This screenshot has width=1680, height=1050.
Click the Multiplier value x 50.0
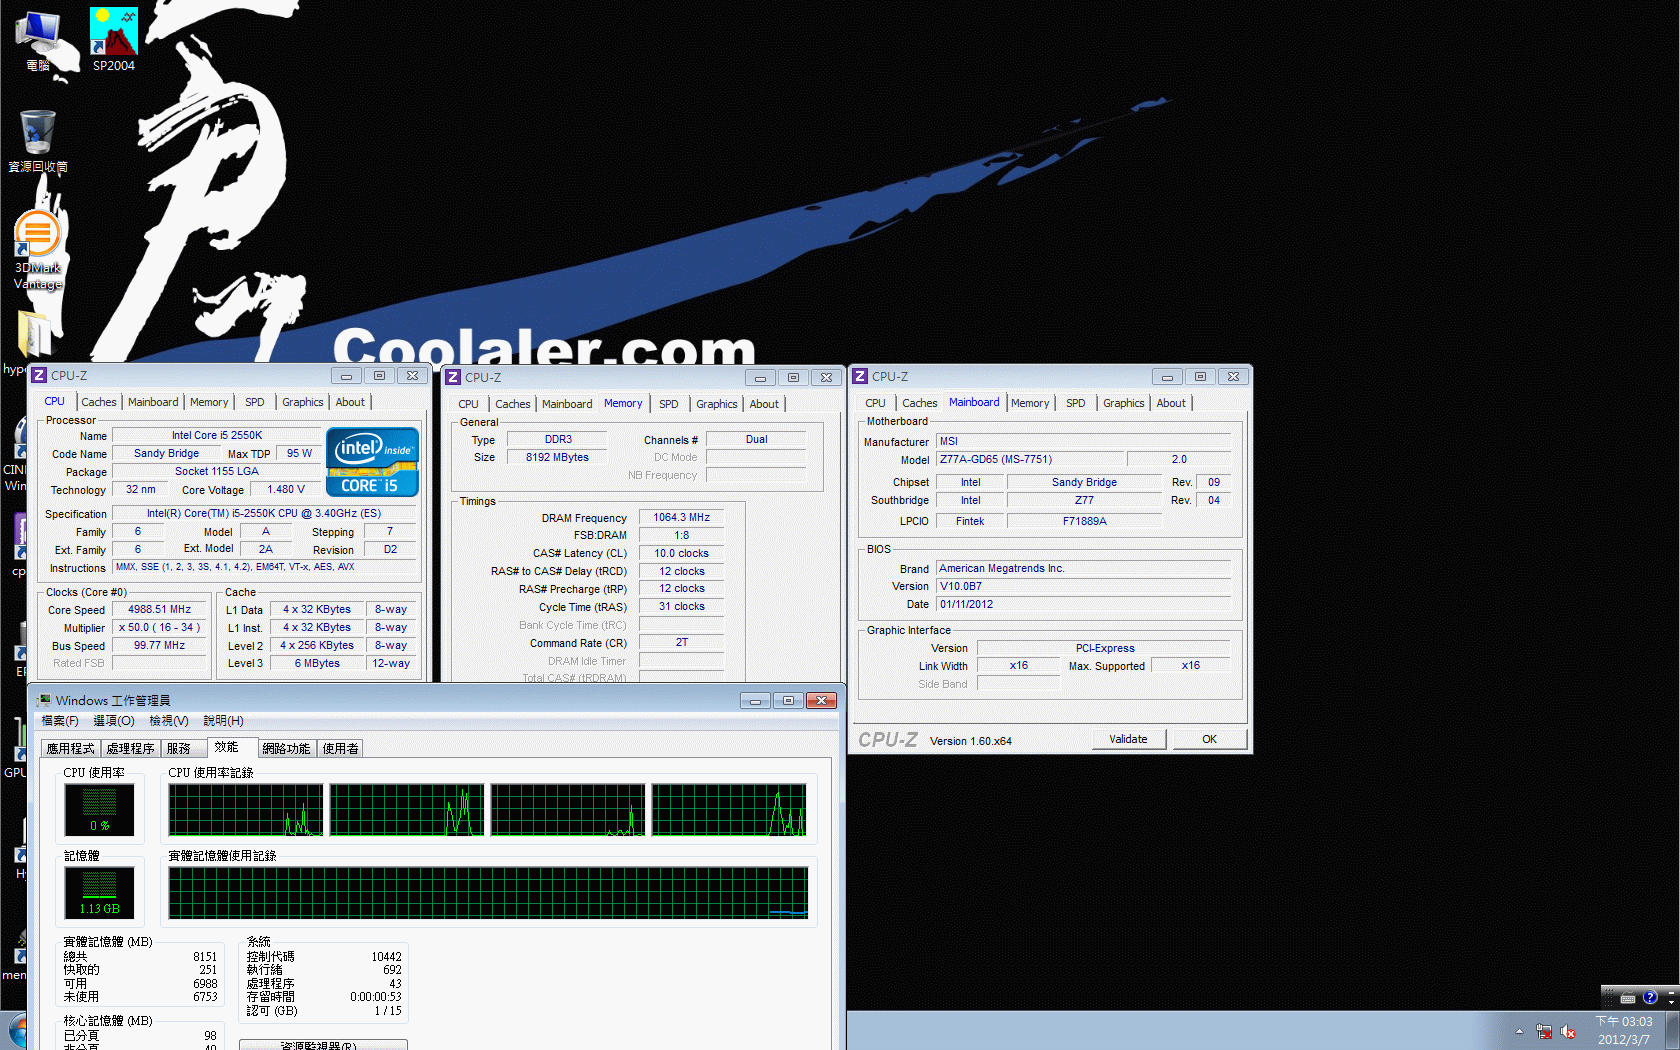tap(160, 627)
